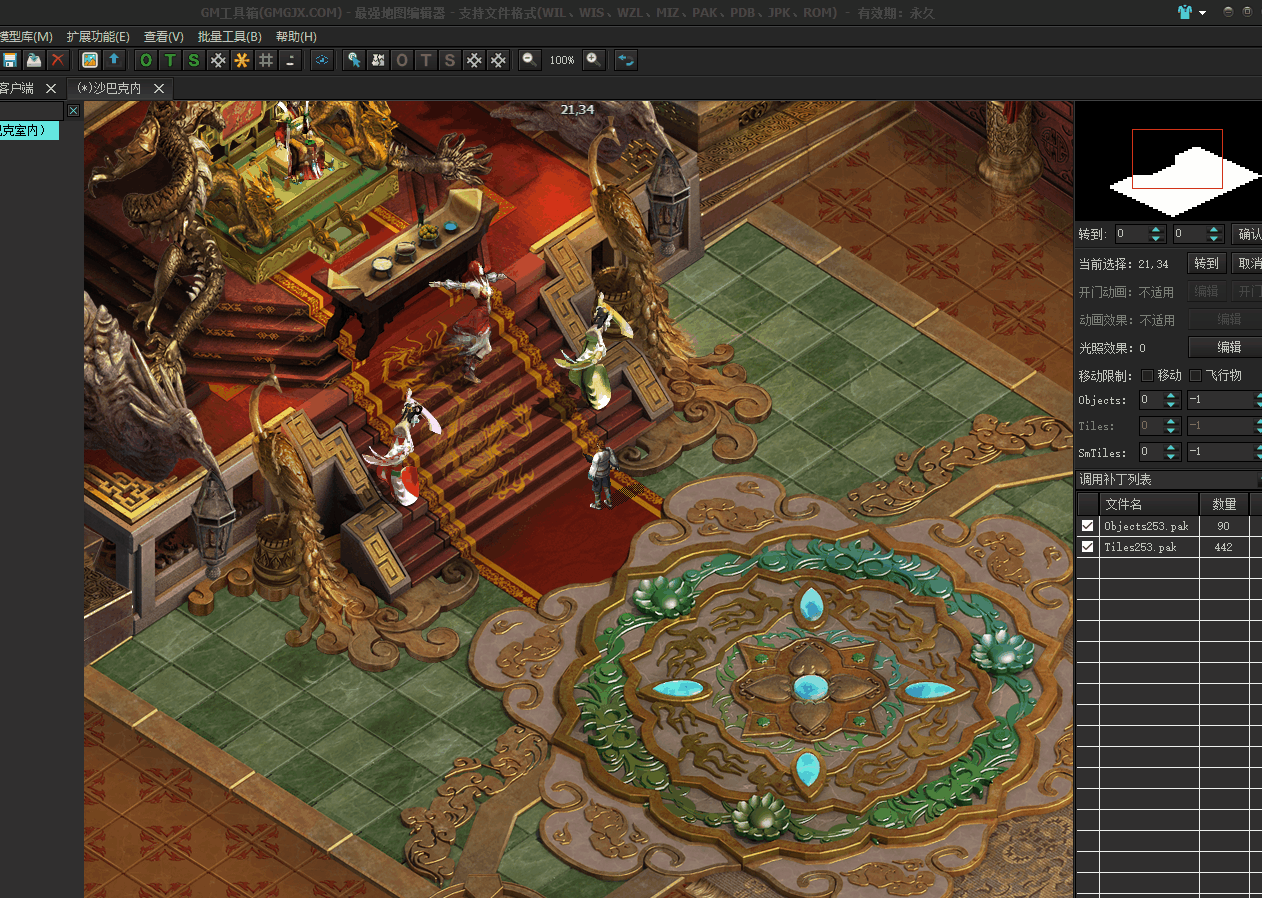Screen dimensions: 1262x898
Task: Select the highlighted cyan item in left list
Action: coord(29,130)
